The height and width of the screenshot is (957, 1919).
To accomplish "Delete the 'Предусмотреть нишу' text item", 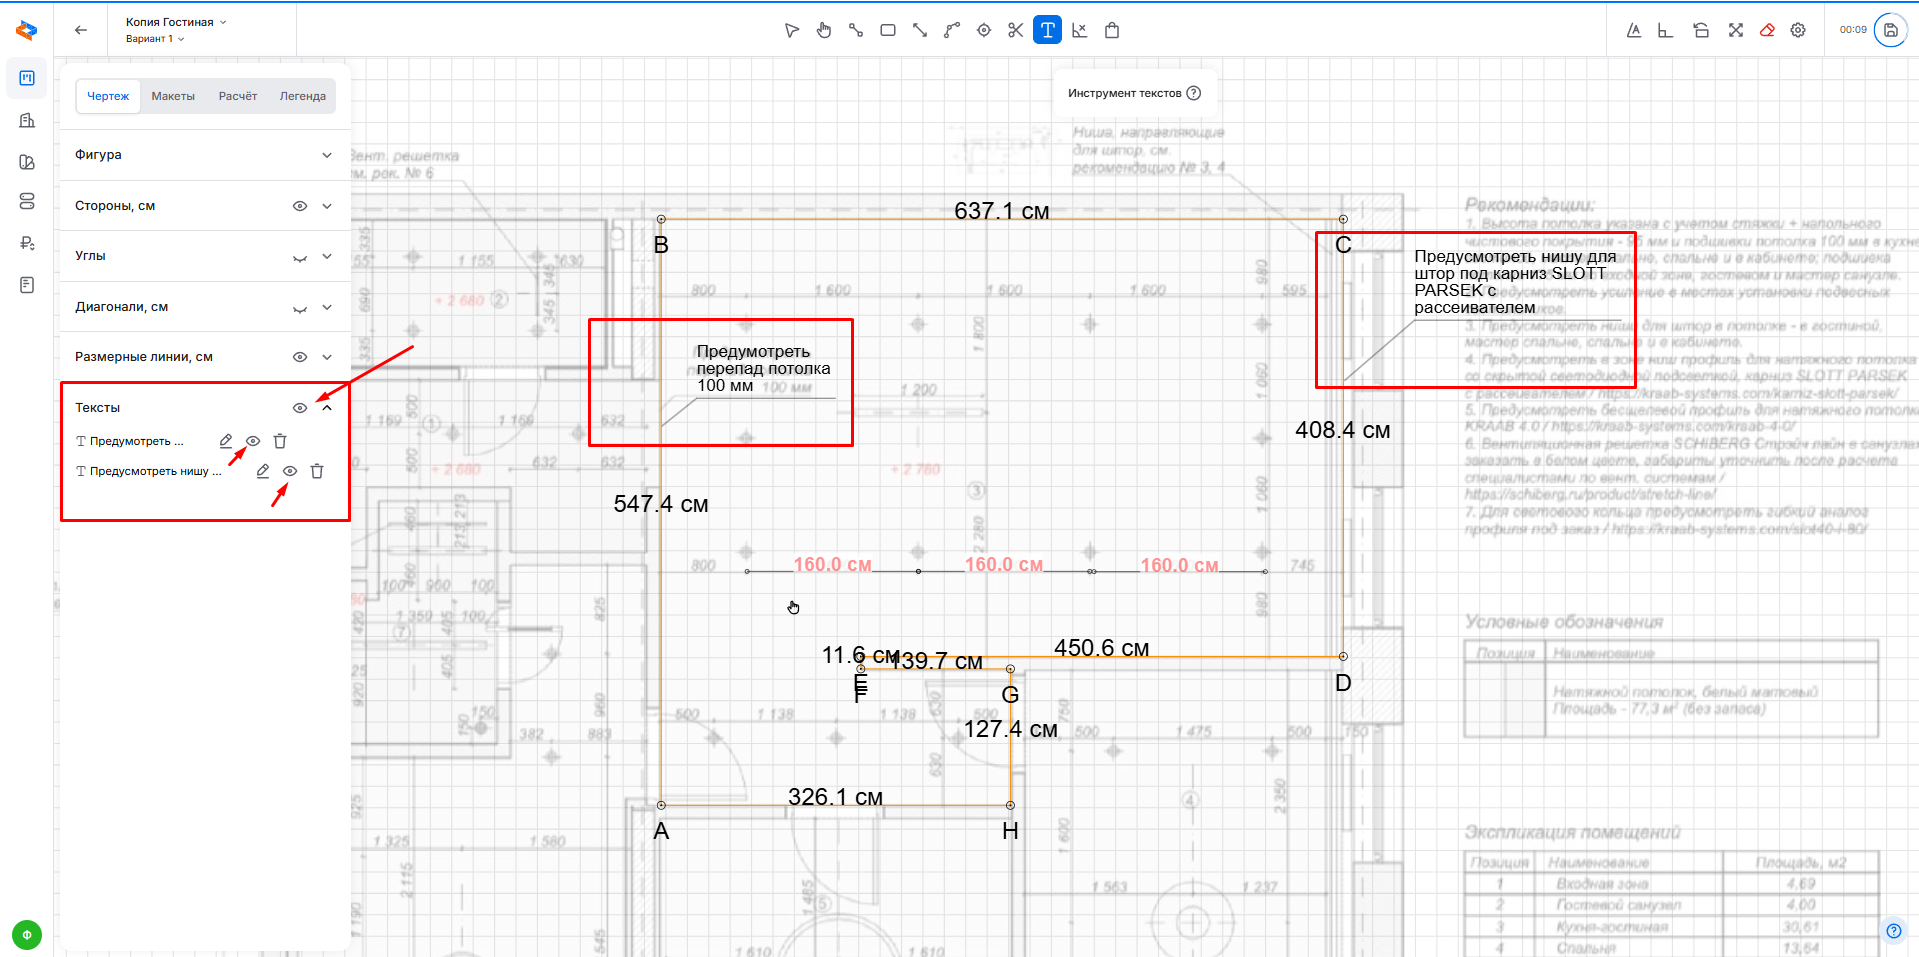I will pos(317,471).
